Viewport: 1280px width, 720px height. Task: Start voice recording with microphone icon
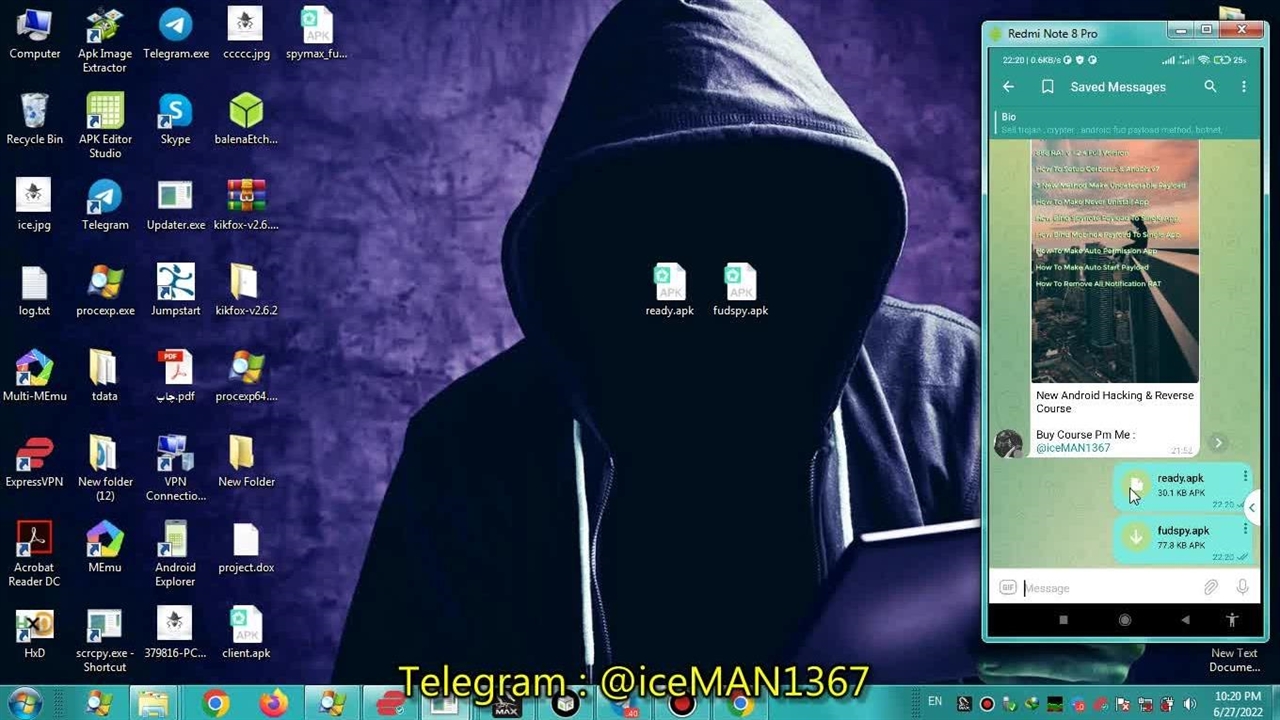[1243, 588]
